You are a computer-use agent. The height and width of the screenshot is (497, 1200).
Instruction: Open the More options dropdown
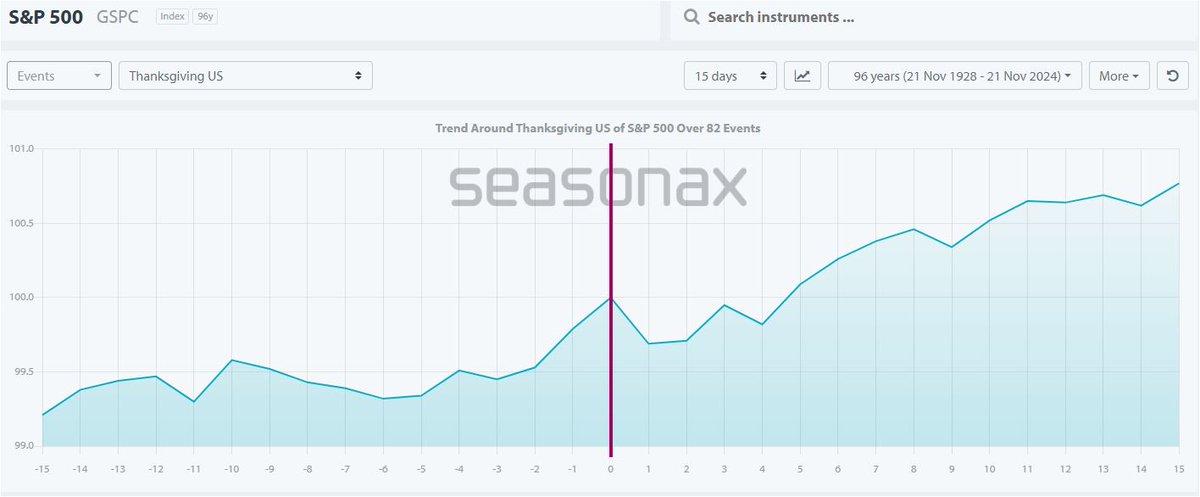coord(1119,76)
